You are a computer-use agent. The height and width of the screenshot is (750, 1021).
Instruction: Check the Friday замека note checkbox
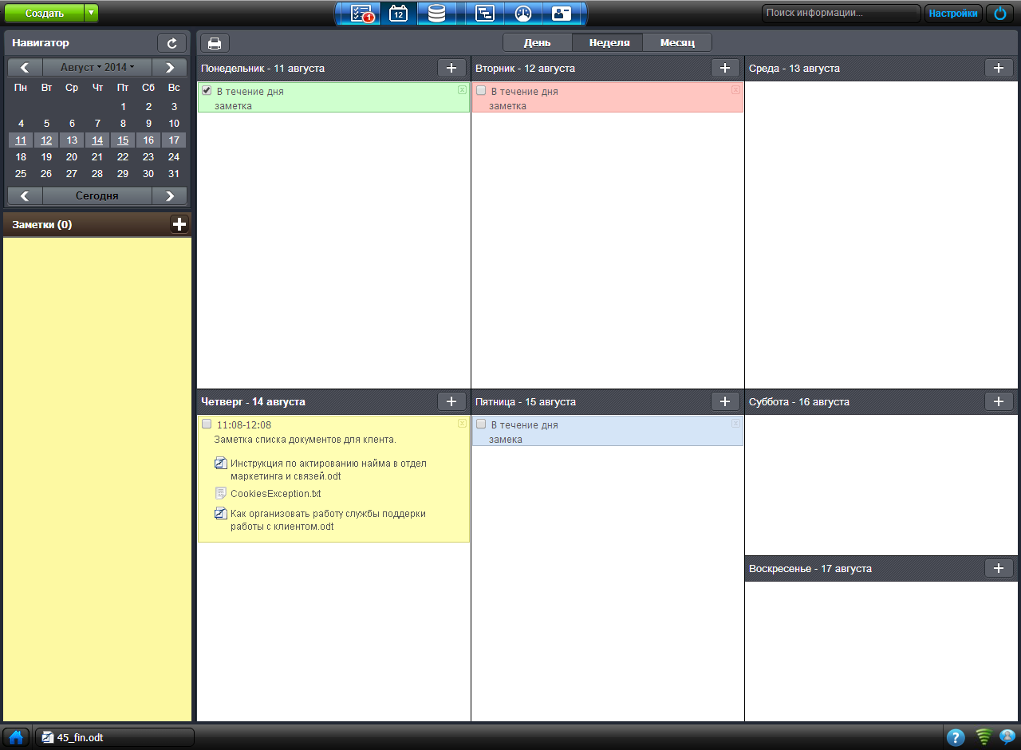[x=481, y=424]
